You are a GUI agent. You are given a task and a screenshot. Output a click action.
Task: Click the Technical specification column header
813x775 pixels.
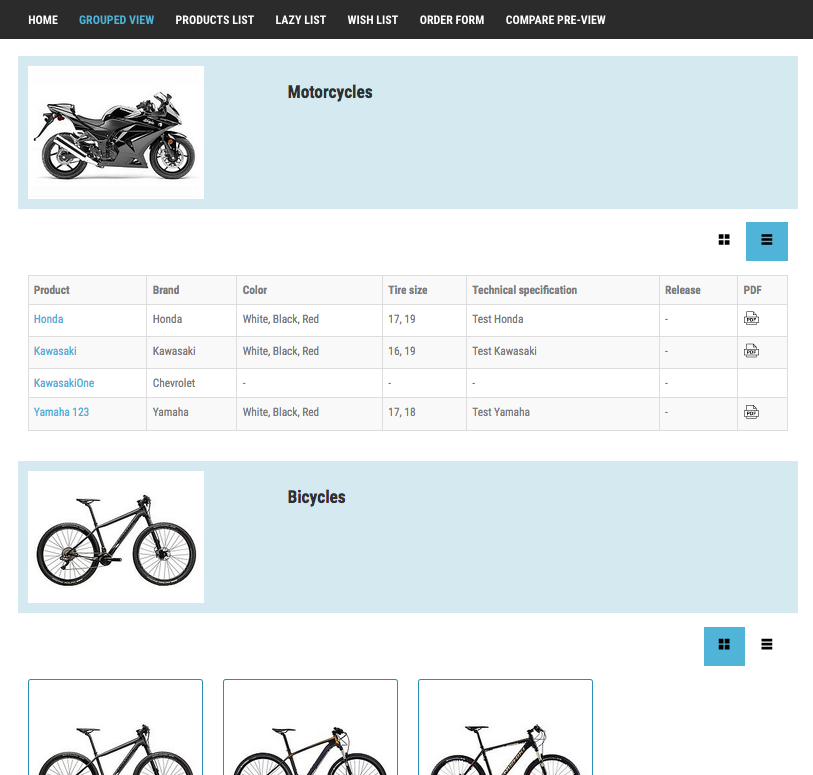(x=563, y=290)
